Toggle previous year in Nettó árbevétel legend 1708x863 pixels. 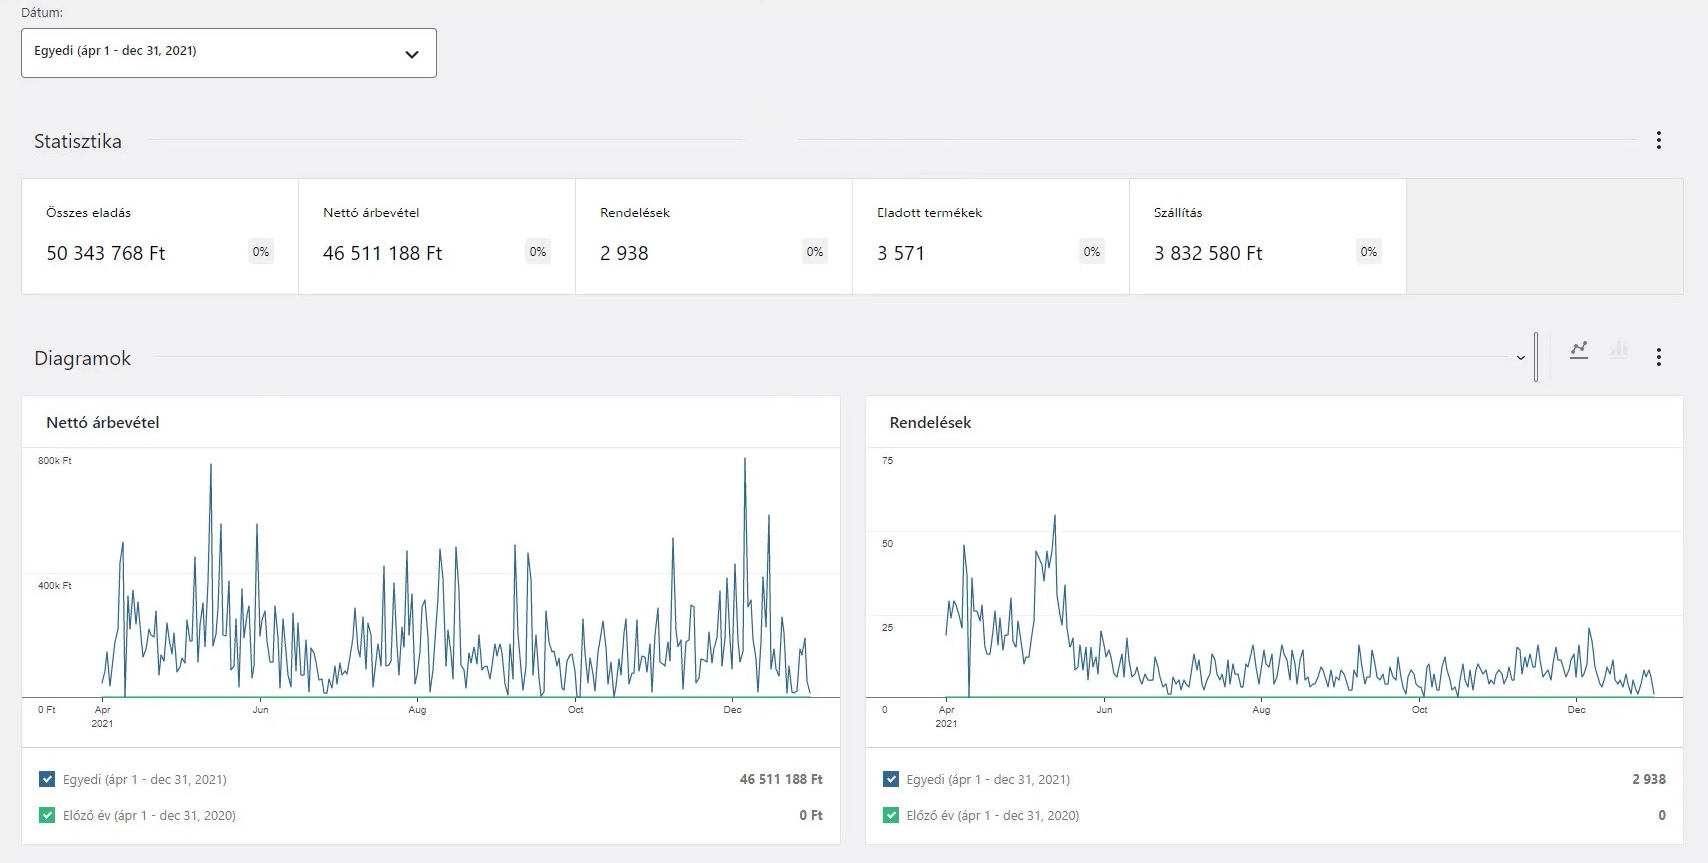point(47,815)
